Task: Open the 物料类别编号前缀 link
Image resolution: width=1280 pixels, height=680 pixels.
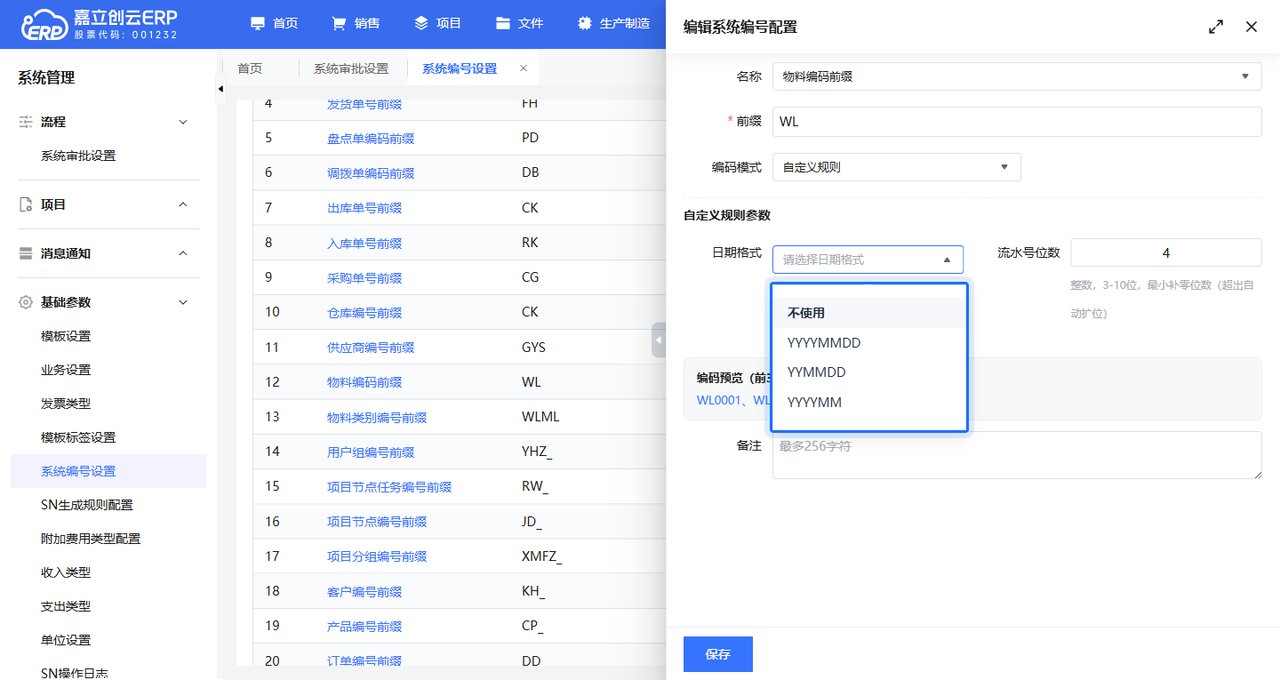Action: click(377, 418)
